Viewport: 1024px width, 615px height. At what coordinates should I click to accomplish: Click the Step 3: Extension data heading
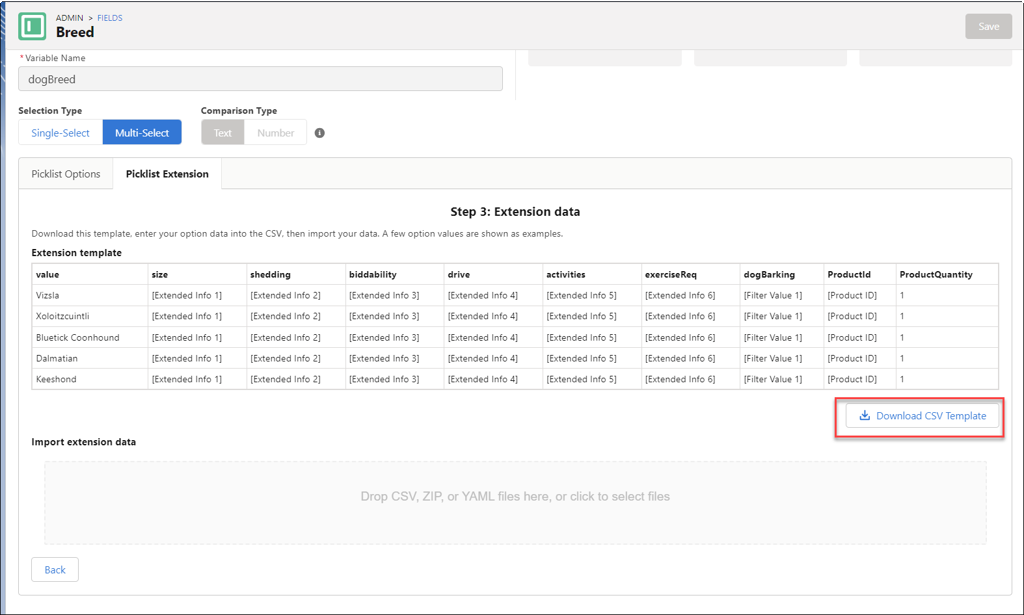tap(515, 212)
